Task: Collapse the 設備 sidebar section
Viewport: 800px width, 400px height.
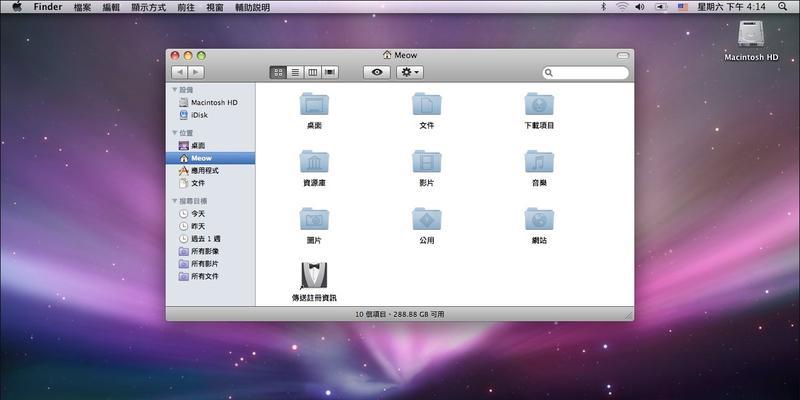Action: click(174, 90)
